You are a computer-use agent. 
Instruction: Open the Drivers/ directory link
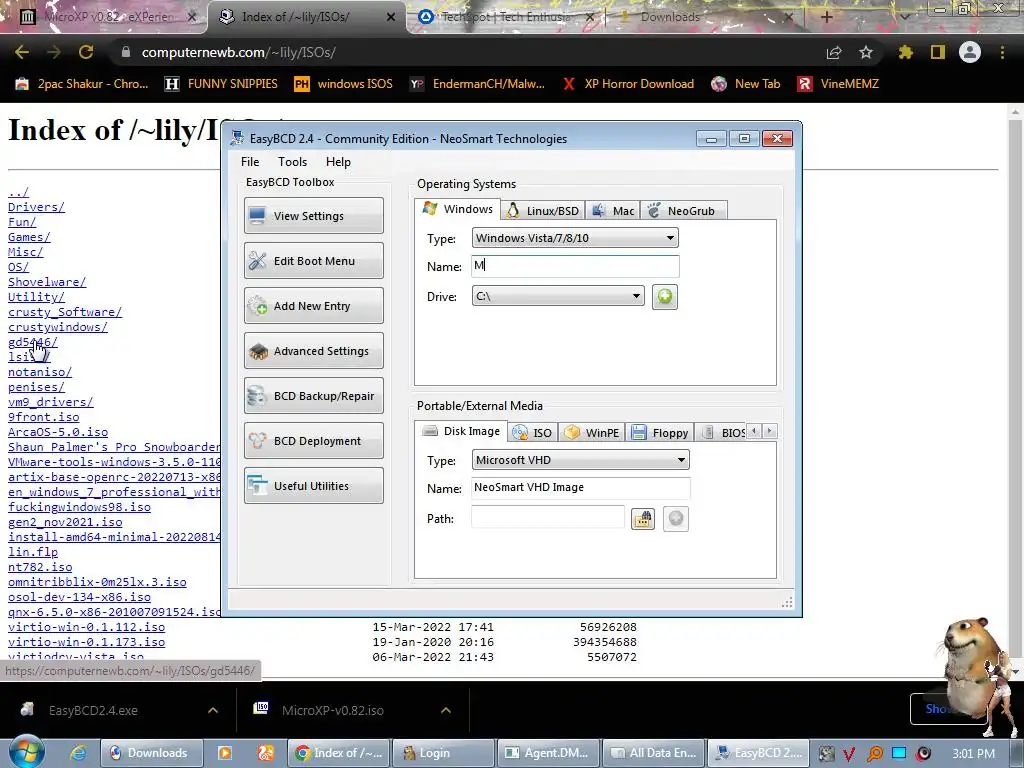36,207
